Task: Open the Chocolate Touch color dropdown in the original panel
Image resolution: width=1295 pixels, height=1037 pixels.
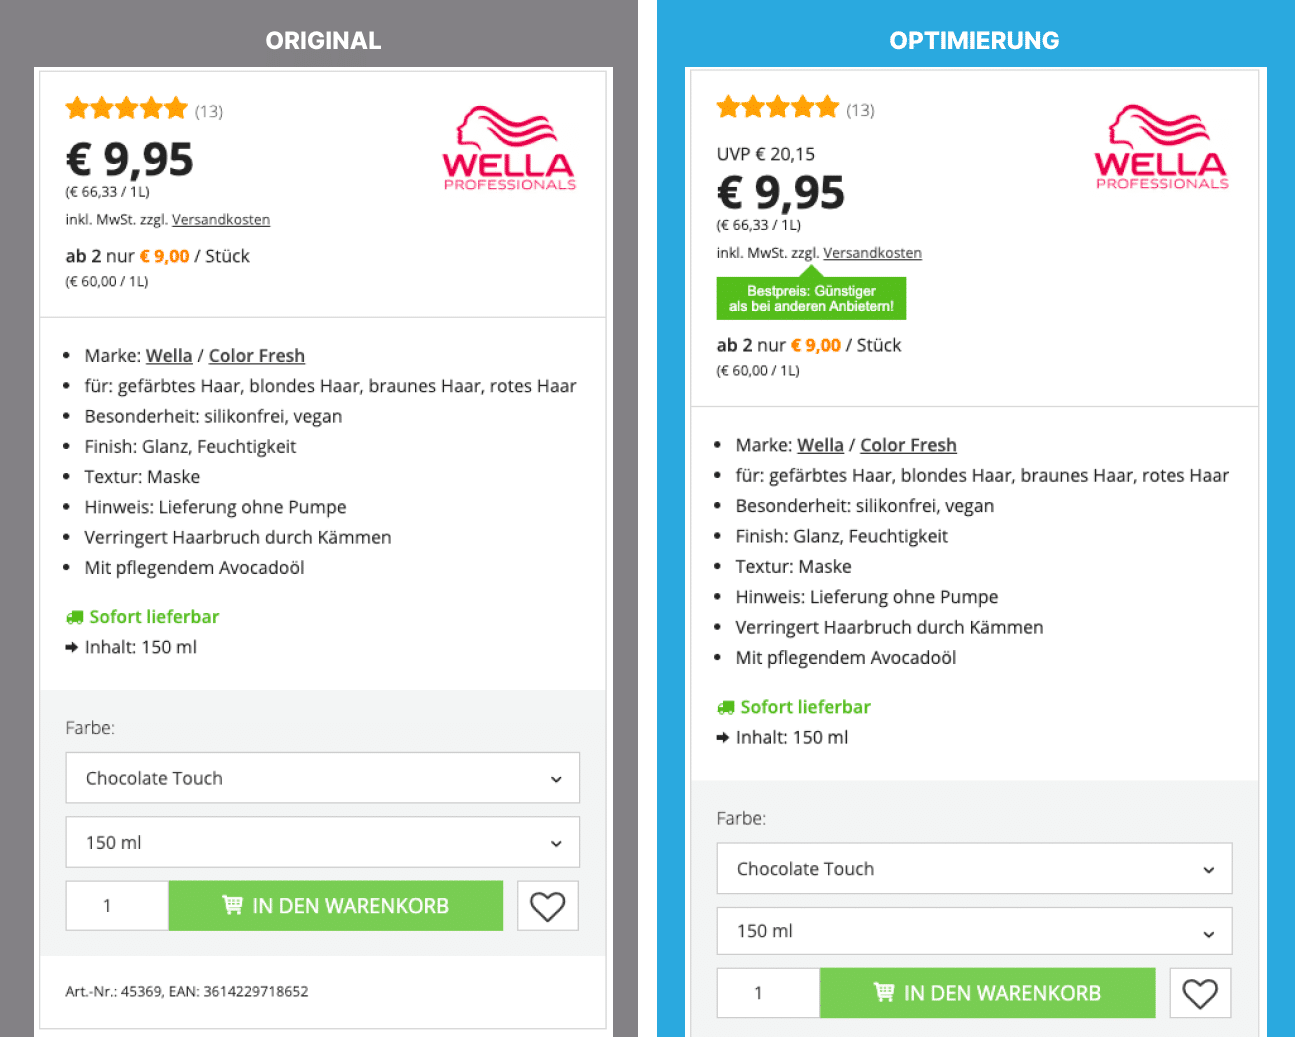Action: 322,777
